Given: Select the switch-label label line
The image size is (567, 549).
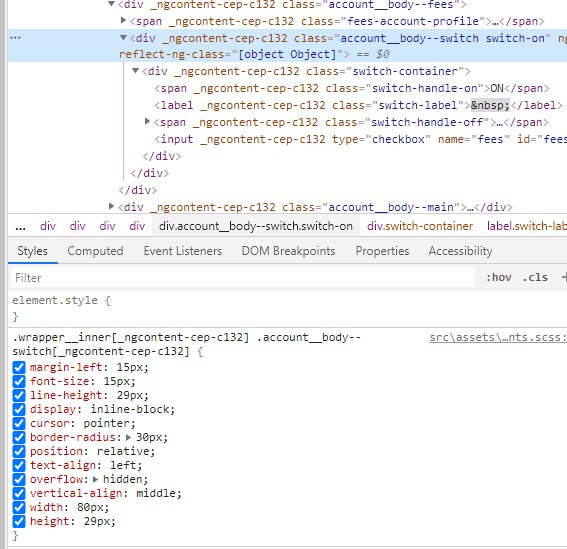Looking at the screenshot, I should click(358, 105).
